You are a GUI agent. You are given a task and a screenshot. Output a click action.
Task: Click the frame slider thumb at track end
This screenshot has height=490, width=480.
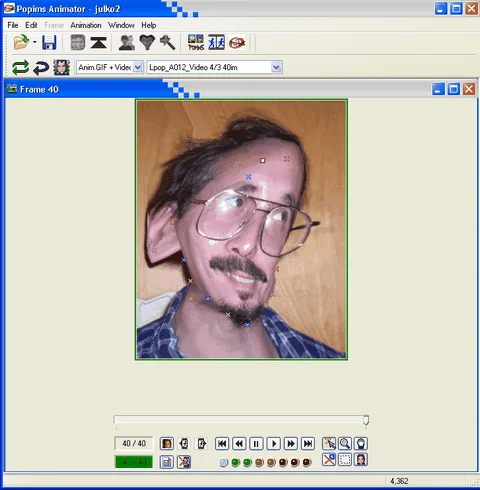tap(366, 420)
